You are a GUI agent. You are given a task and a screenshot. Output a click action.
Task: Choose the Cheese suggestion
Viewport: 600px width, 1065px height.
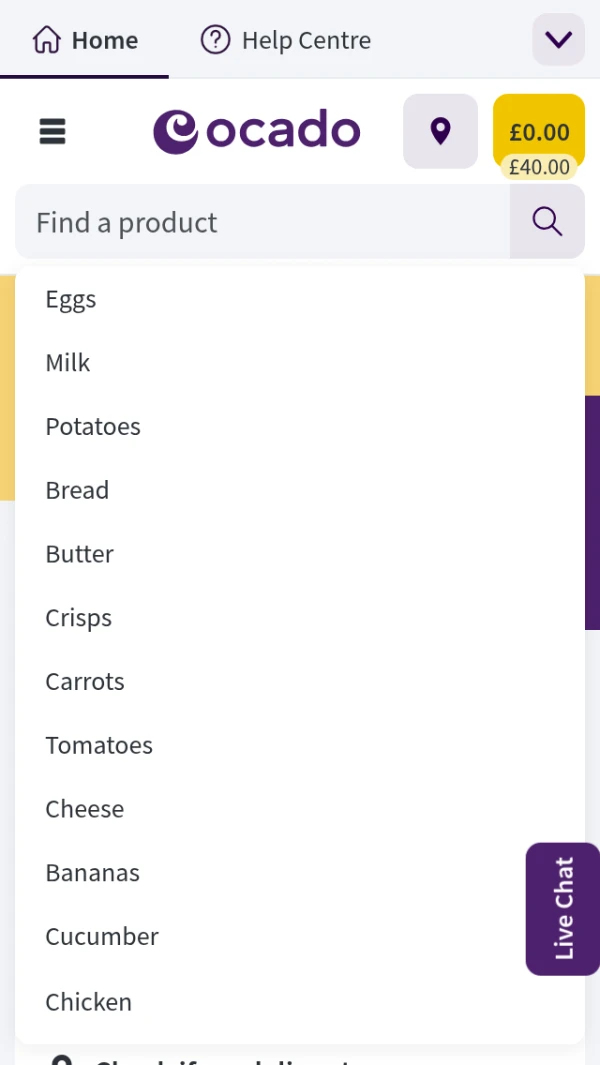(x=85, y=809)
